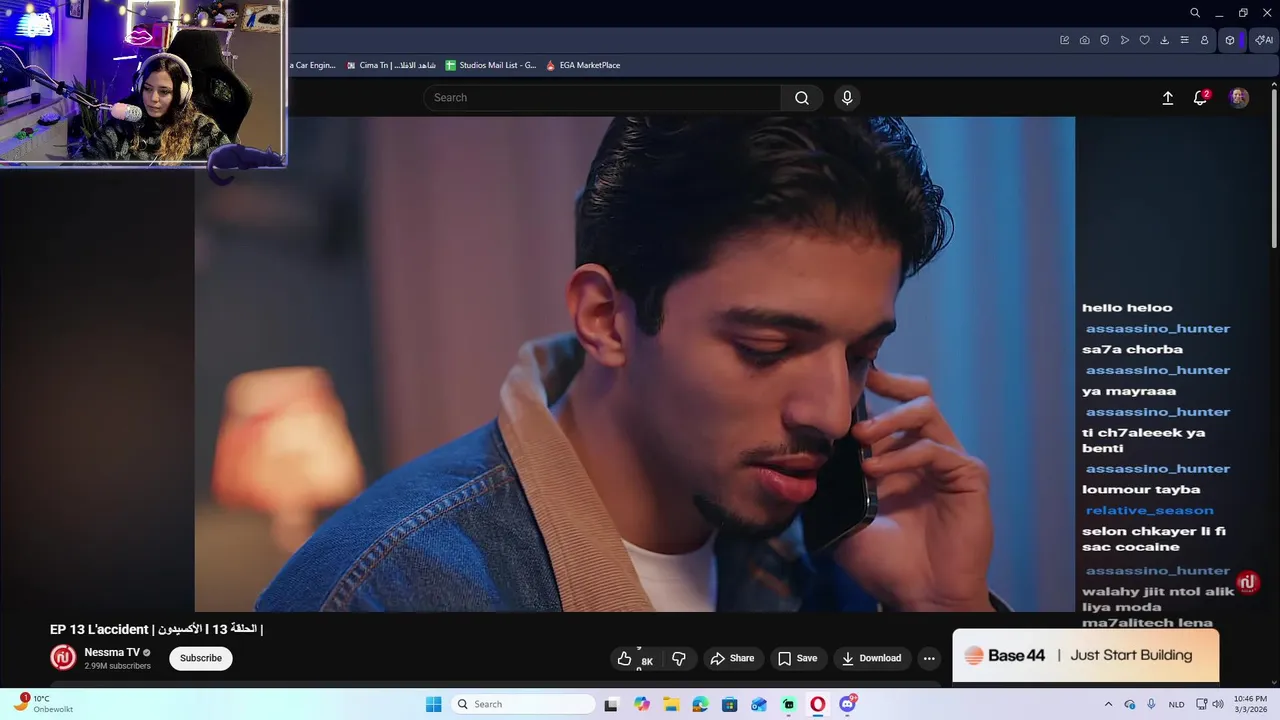The width and height of the screenshot is (1280, 720).
Task: Click the video player frame
Action: (x=635, y=364)
